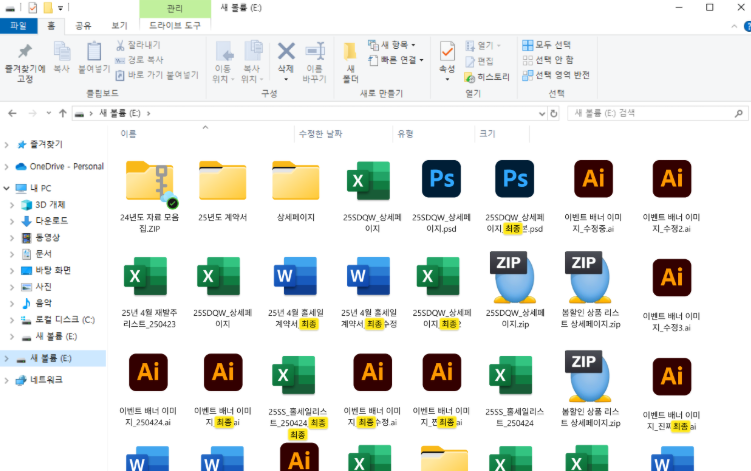The height and width of the screenshot is (471, 751).
Task: Click 선택 안 함 (Select none)
Action: coord(548,60)
